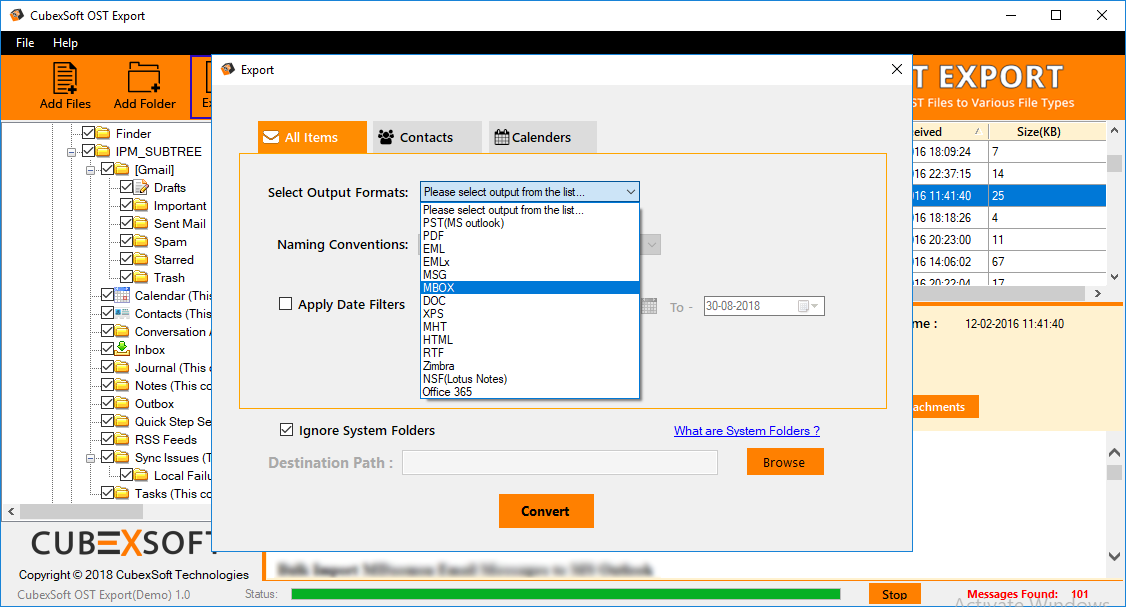Screen dimensions: 1126x607
Task: Open the File menu
Action: tap(25, 42)
